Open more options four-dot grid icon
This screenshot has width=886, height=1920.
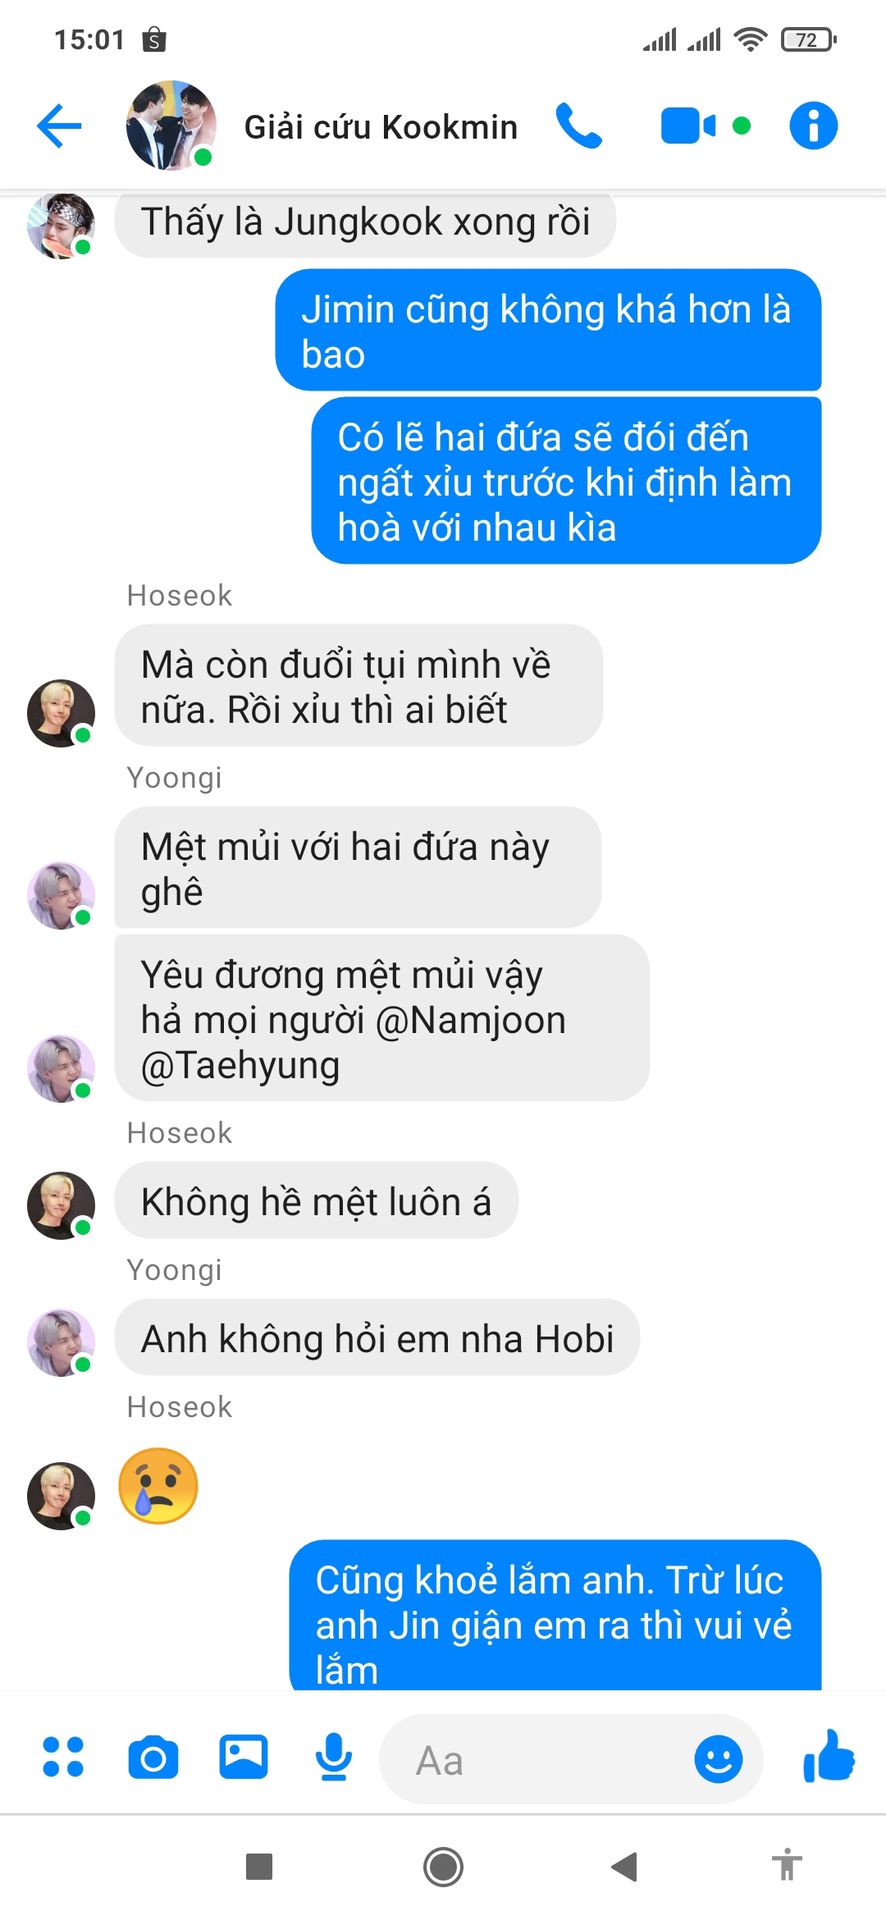(63, 1757)
